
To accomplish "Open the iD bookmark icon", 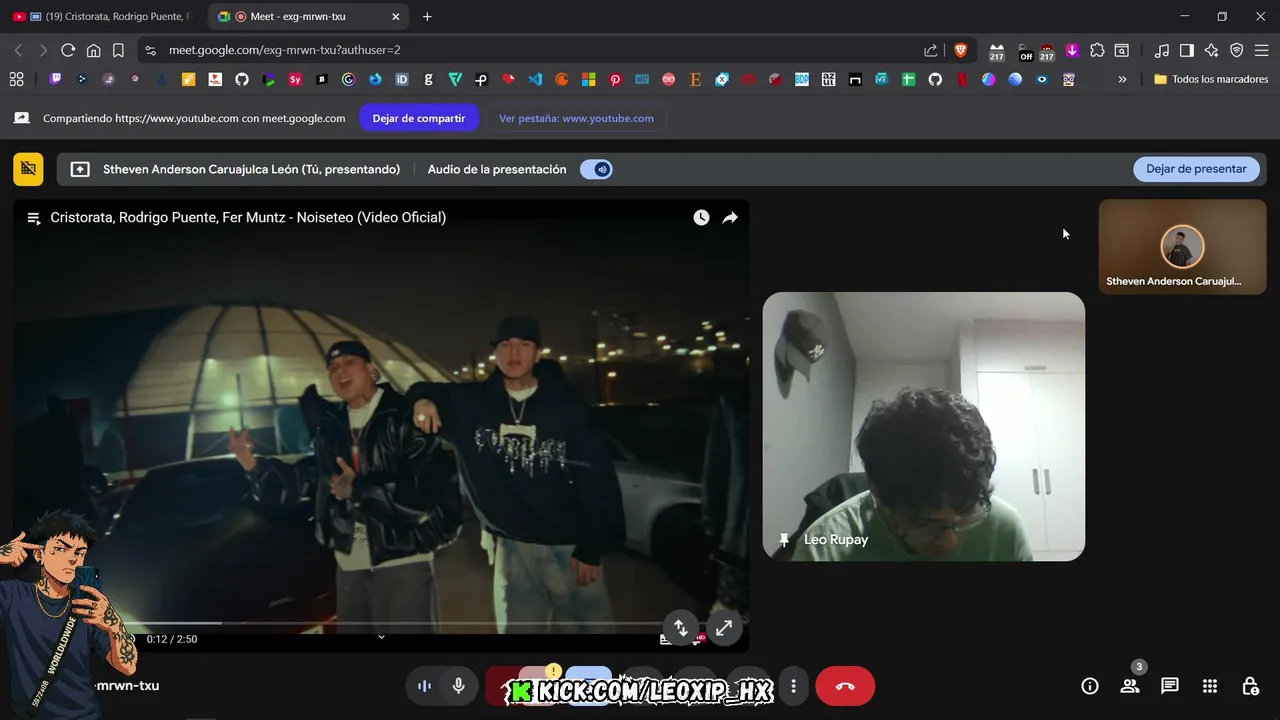I will pyautogui.click(x=402, y=79).
